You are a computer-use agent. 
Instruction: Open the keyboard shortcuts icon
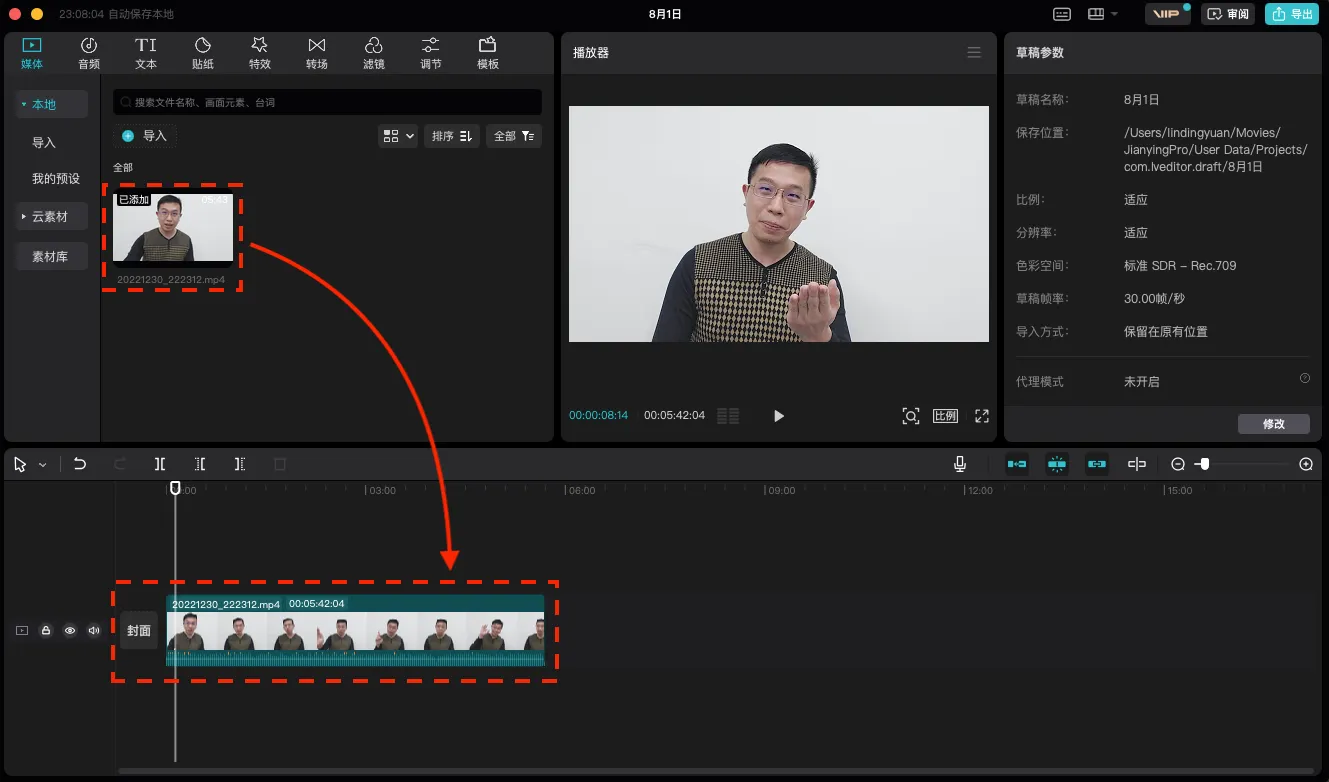[1062, 14]
